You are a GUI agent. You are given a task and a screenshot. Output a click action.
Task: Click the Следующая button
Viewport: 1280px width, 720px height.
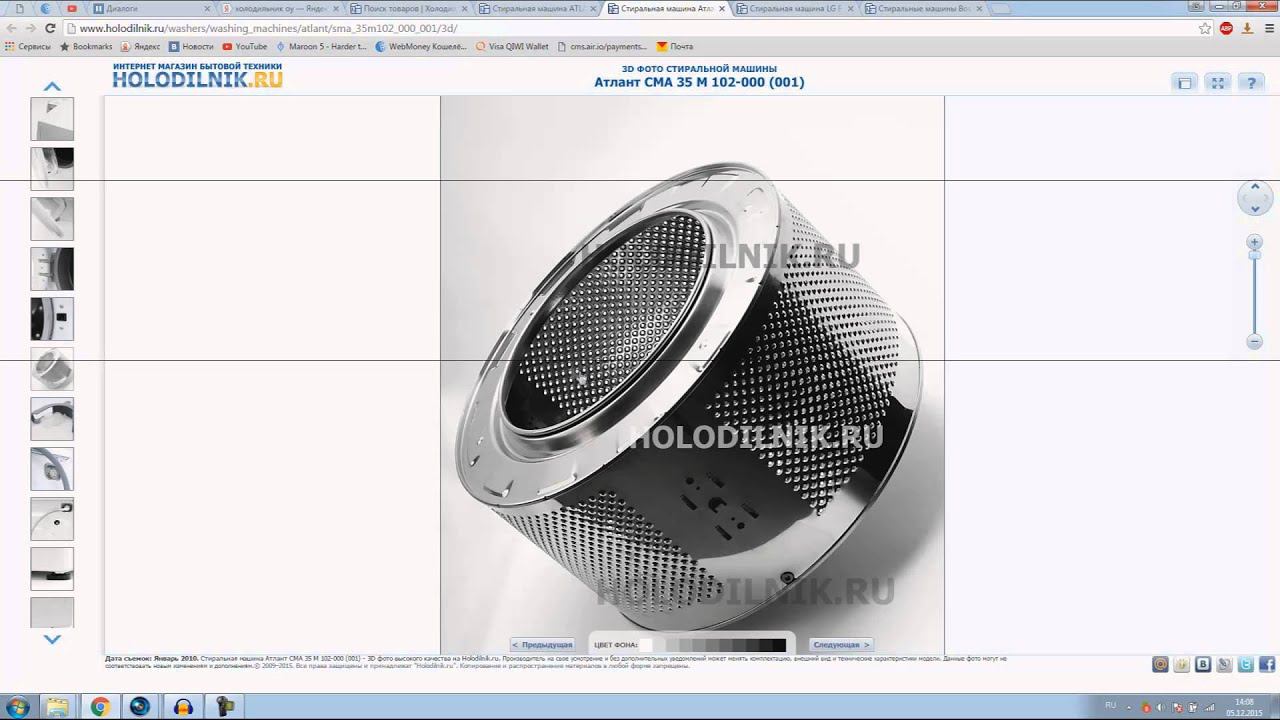[839, 645]
